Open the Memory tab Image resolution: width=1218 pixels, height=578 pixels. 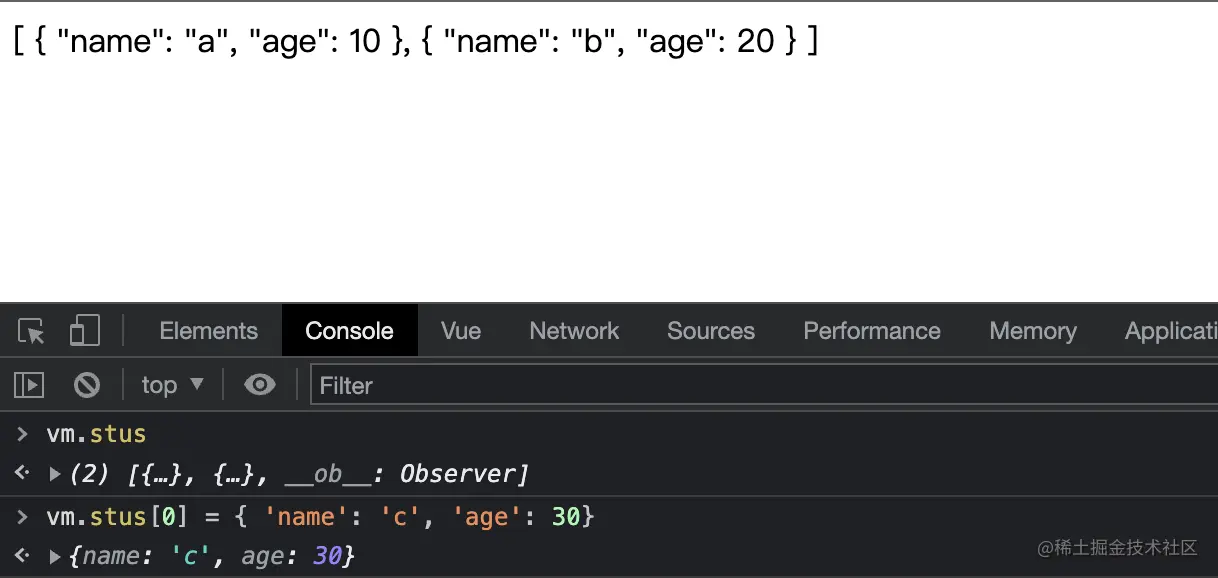(1032, 331)
